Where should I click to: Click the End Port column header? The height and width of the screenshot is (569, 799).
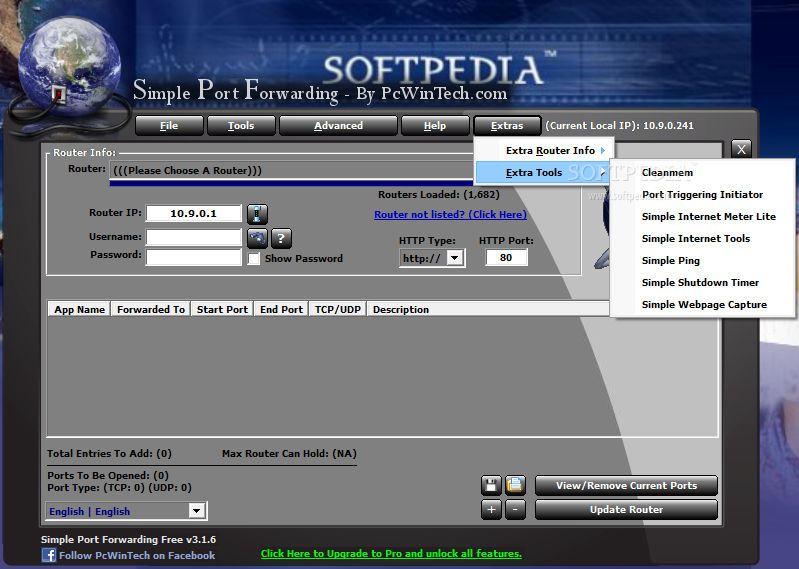(x=281, y=309)
